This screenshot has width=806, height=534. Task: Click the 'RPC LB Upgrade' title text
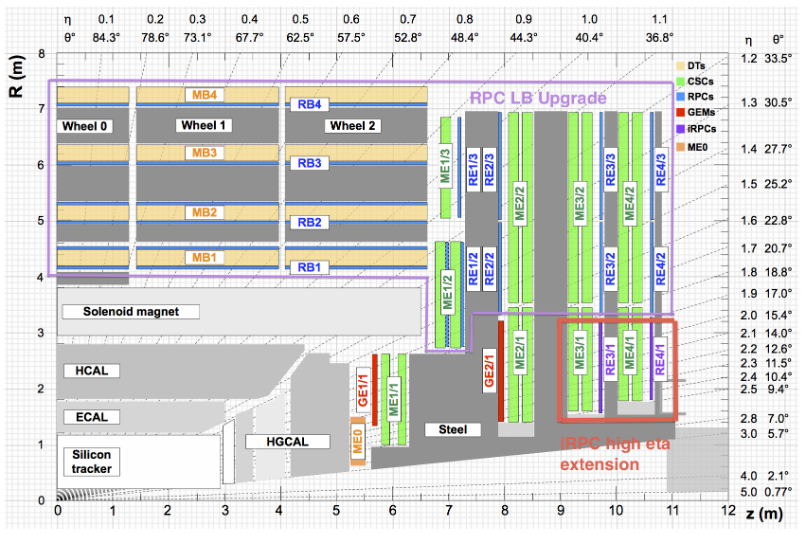538,98
